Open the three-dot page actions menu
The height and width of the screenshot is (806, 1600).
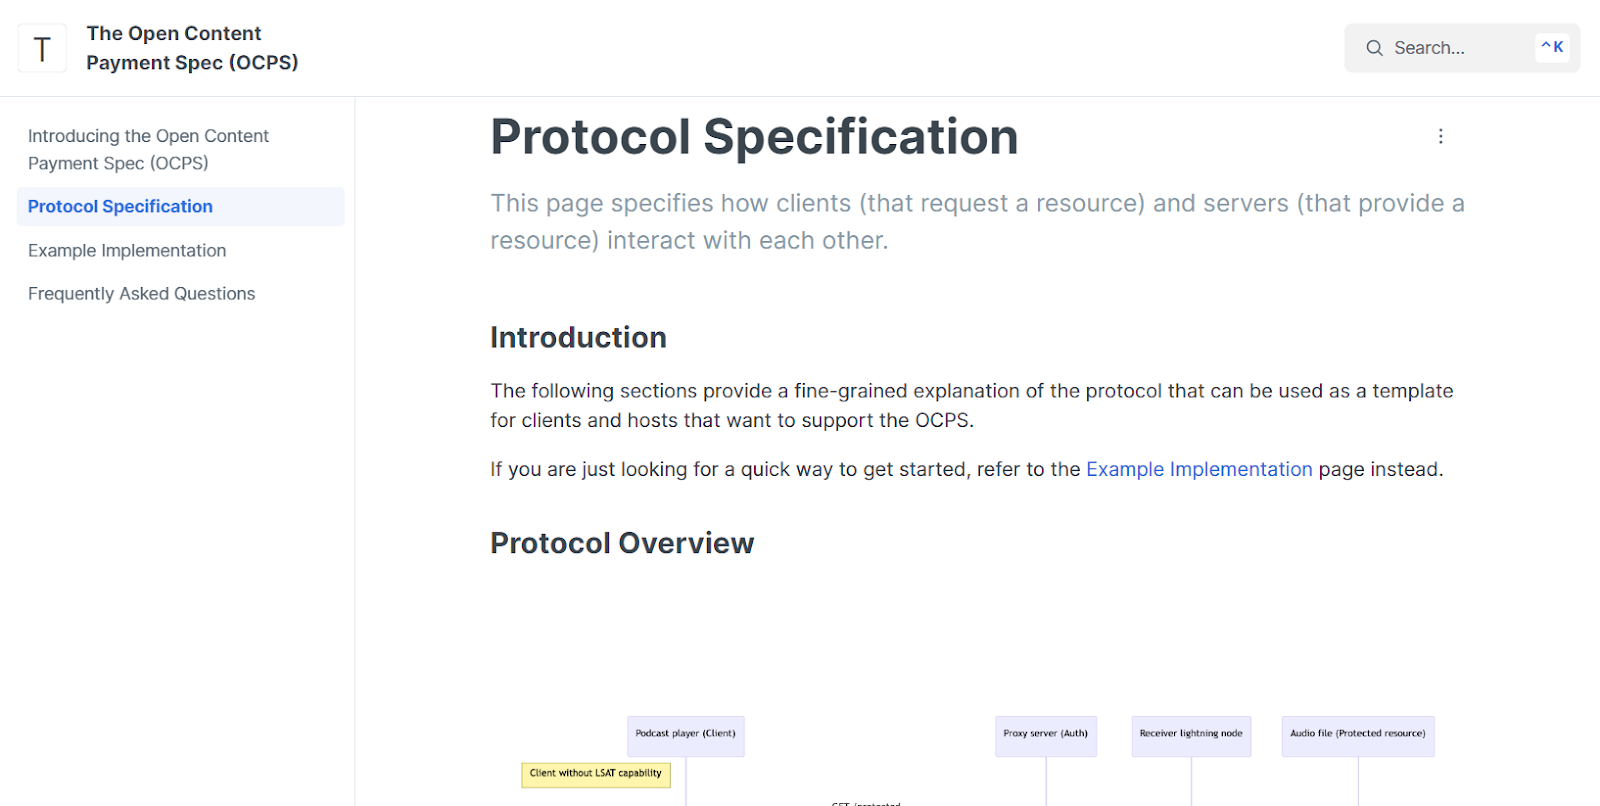click(1440, 136)
